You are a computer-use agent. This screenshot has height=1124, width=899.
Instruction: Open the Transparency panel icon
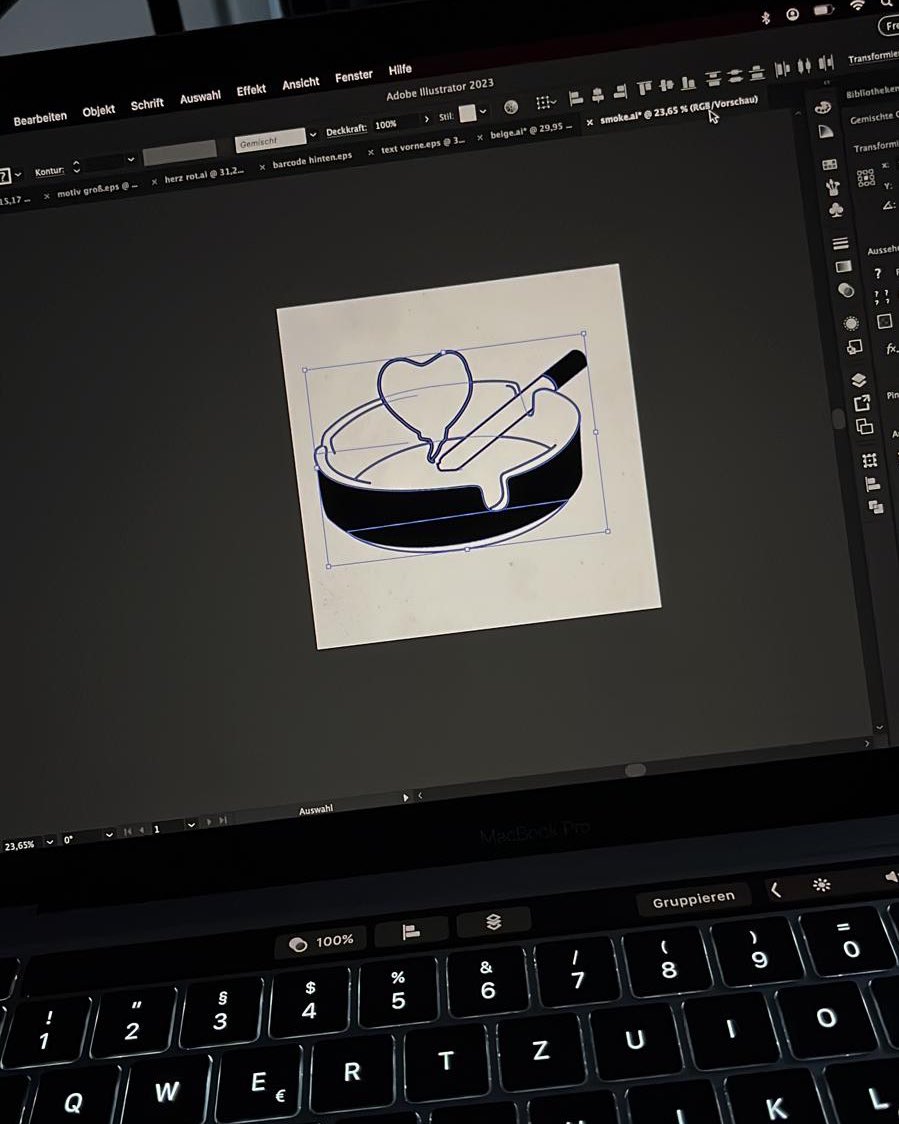[x=846, y=290]
